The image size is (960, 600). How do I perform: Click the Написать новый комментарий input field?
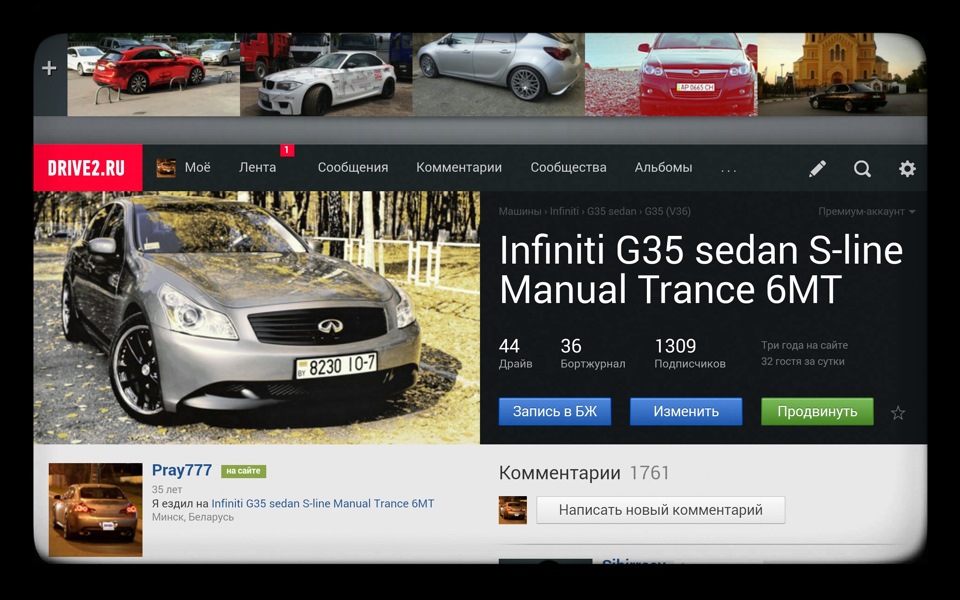(660, 509)
